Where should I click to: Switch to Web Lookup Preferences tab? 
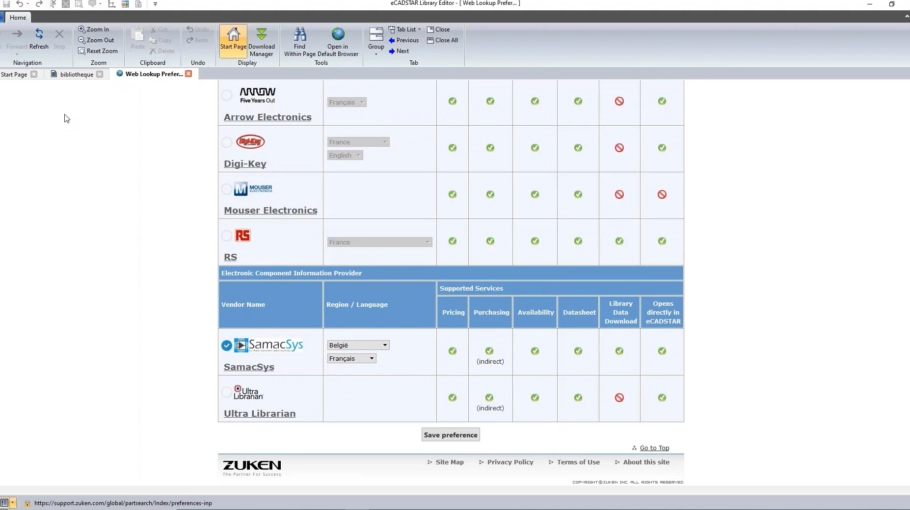coord(154,74)
